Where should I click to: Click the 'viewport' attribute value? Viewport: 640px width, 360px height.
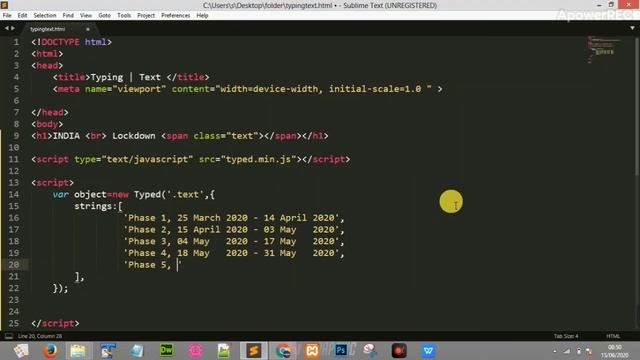tap(139, 89)
